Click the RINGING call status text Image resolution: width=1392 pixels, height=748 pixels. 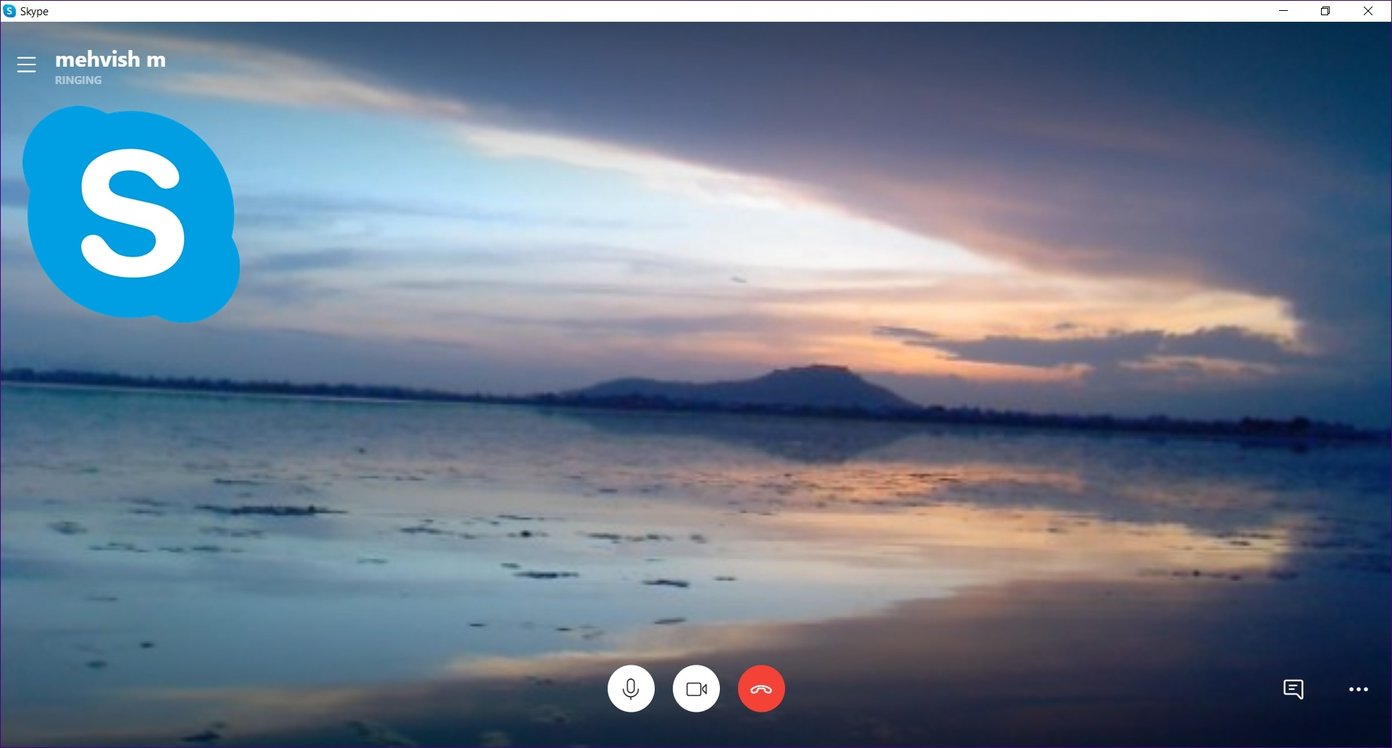point(78,81)
